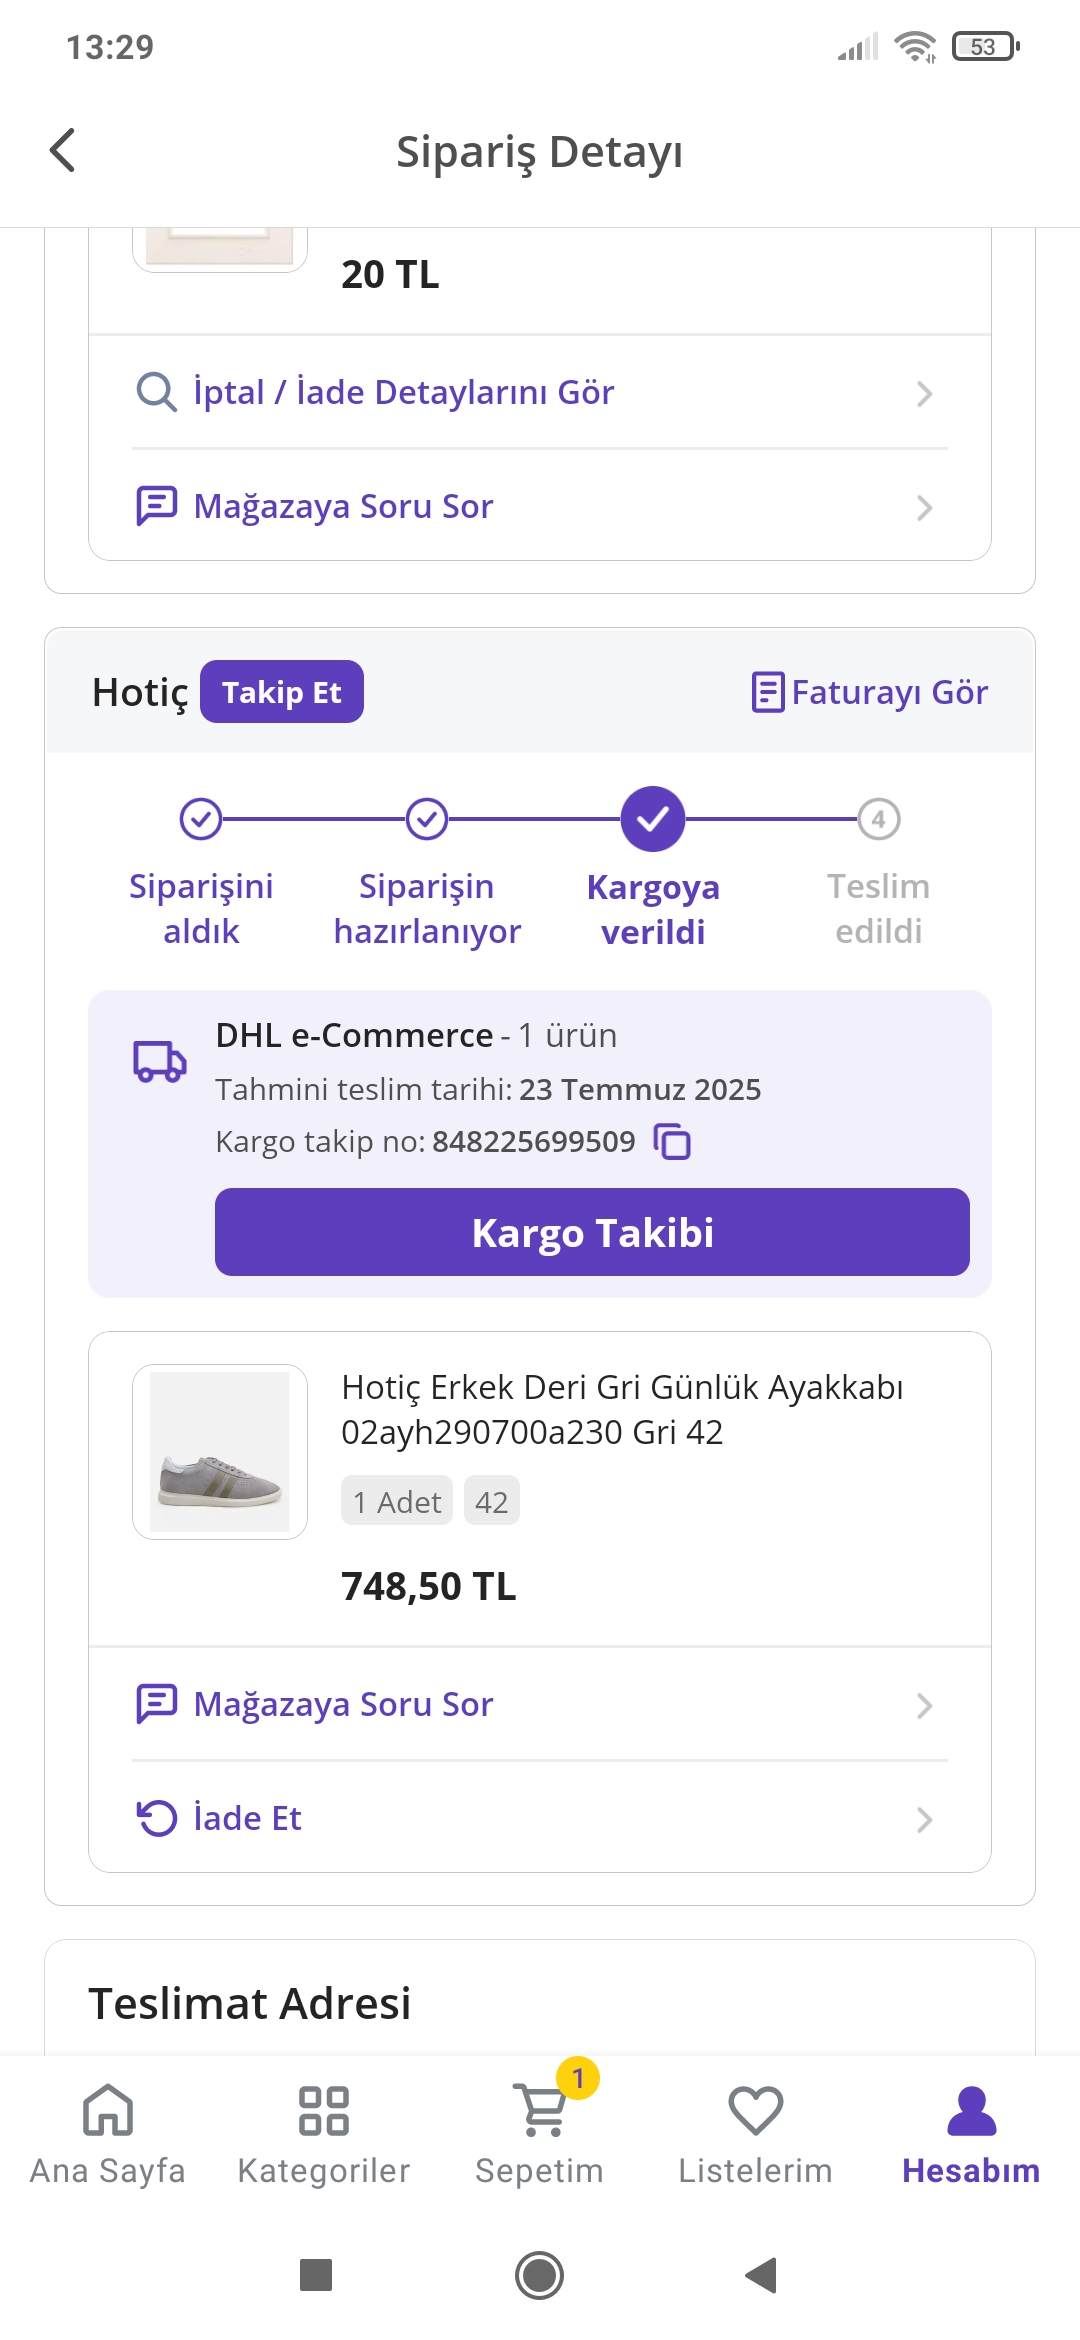Tap the İade Et return icon

coord(156,1818)
